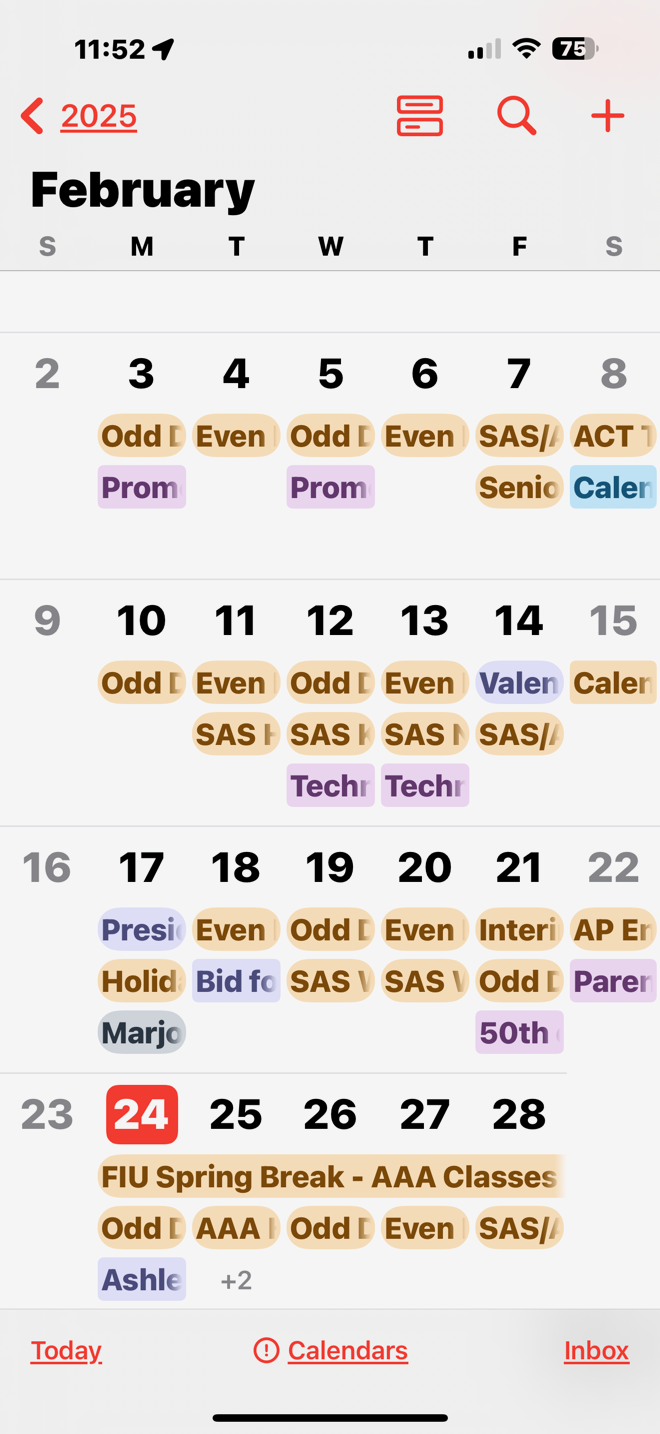Go back to 2025 year view

pyautogui.click(x=99, y=116)
